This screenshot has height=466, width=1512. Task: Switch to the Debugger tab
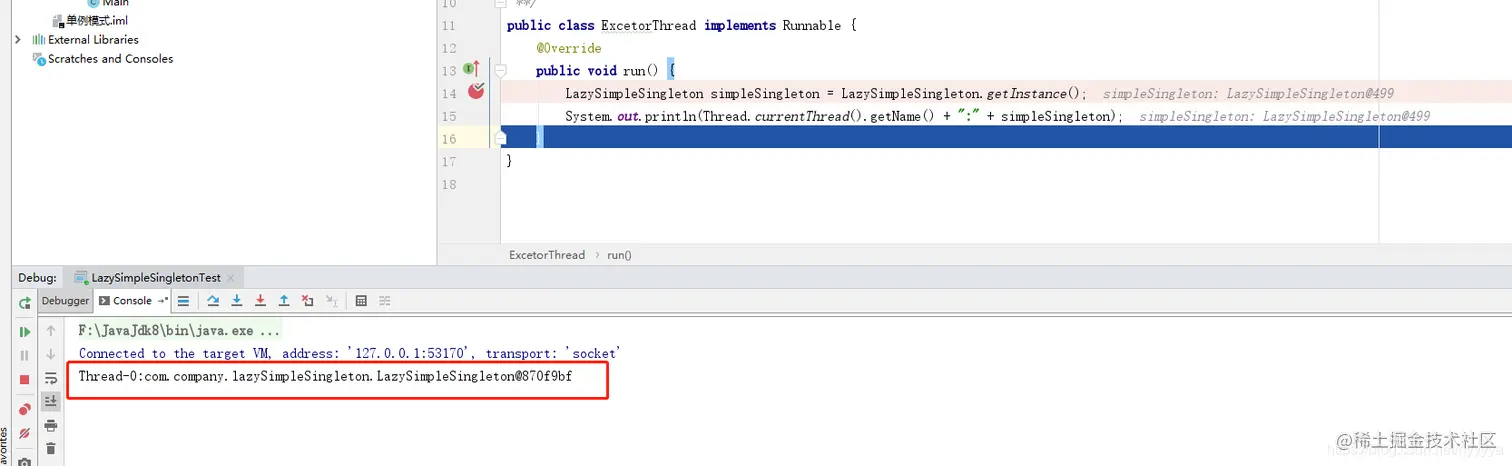click(65, 300)
